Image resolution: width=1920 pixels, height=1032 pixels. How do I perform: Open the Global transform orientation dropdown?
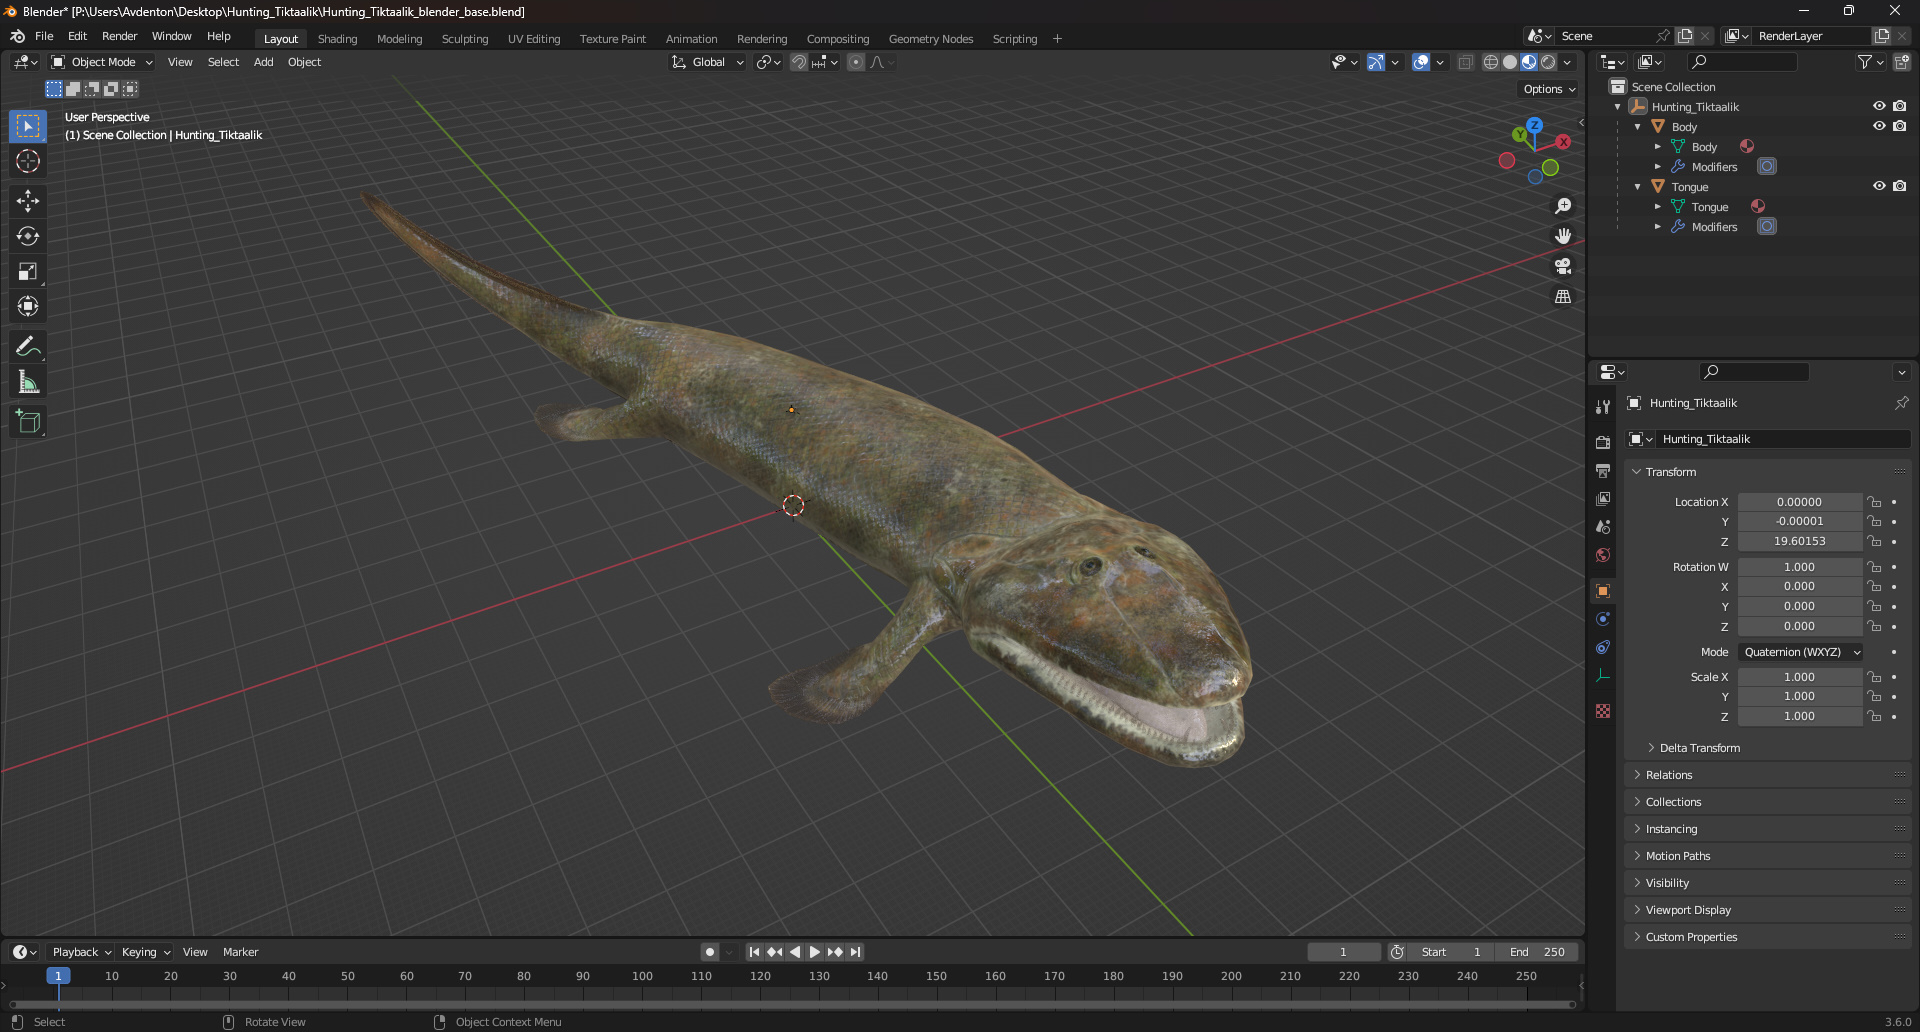tap(708, 62)
